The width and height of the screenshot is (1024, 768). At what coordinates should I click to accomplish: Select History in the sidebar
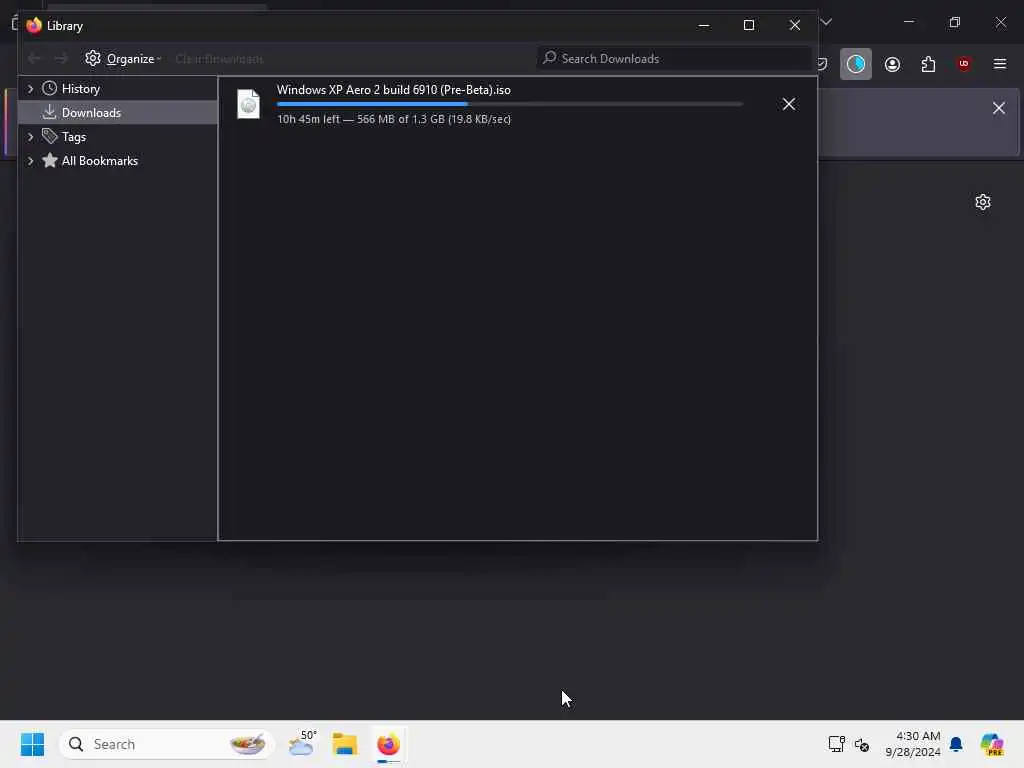(80, 89)
